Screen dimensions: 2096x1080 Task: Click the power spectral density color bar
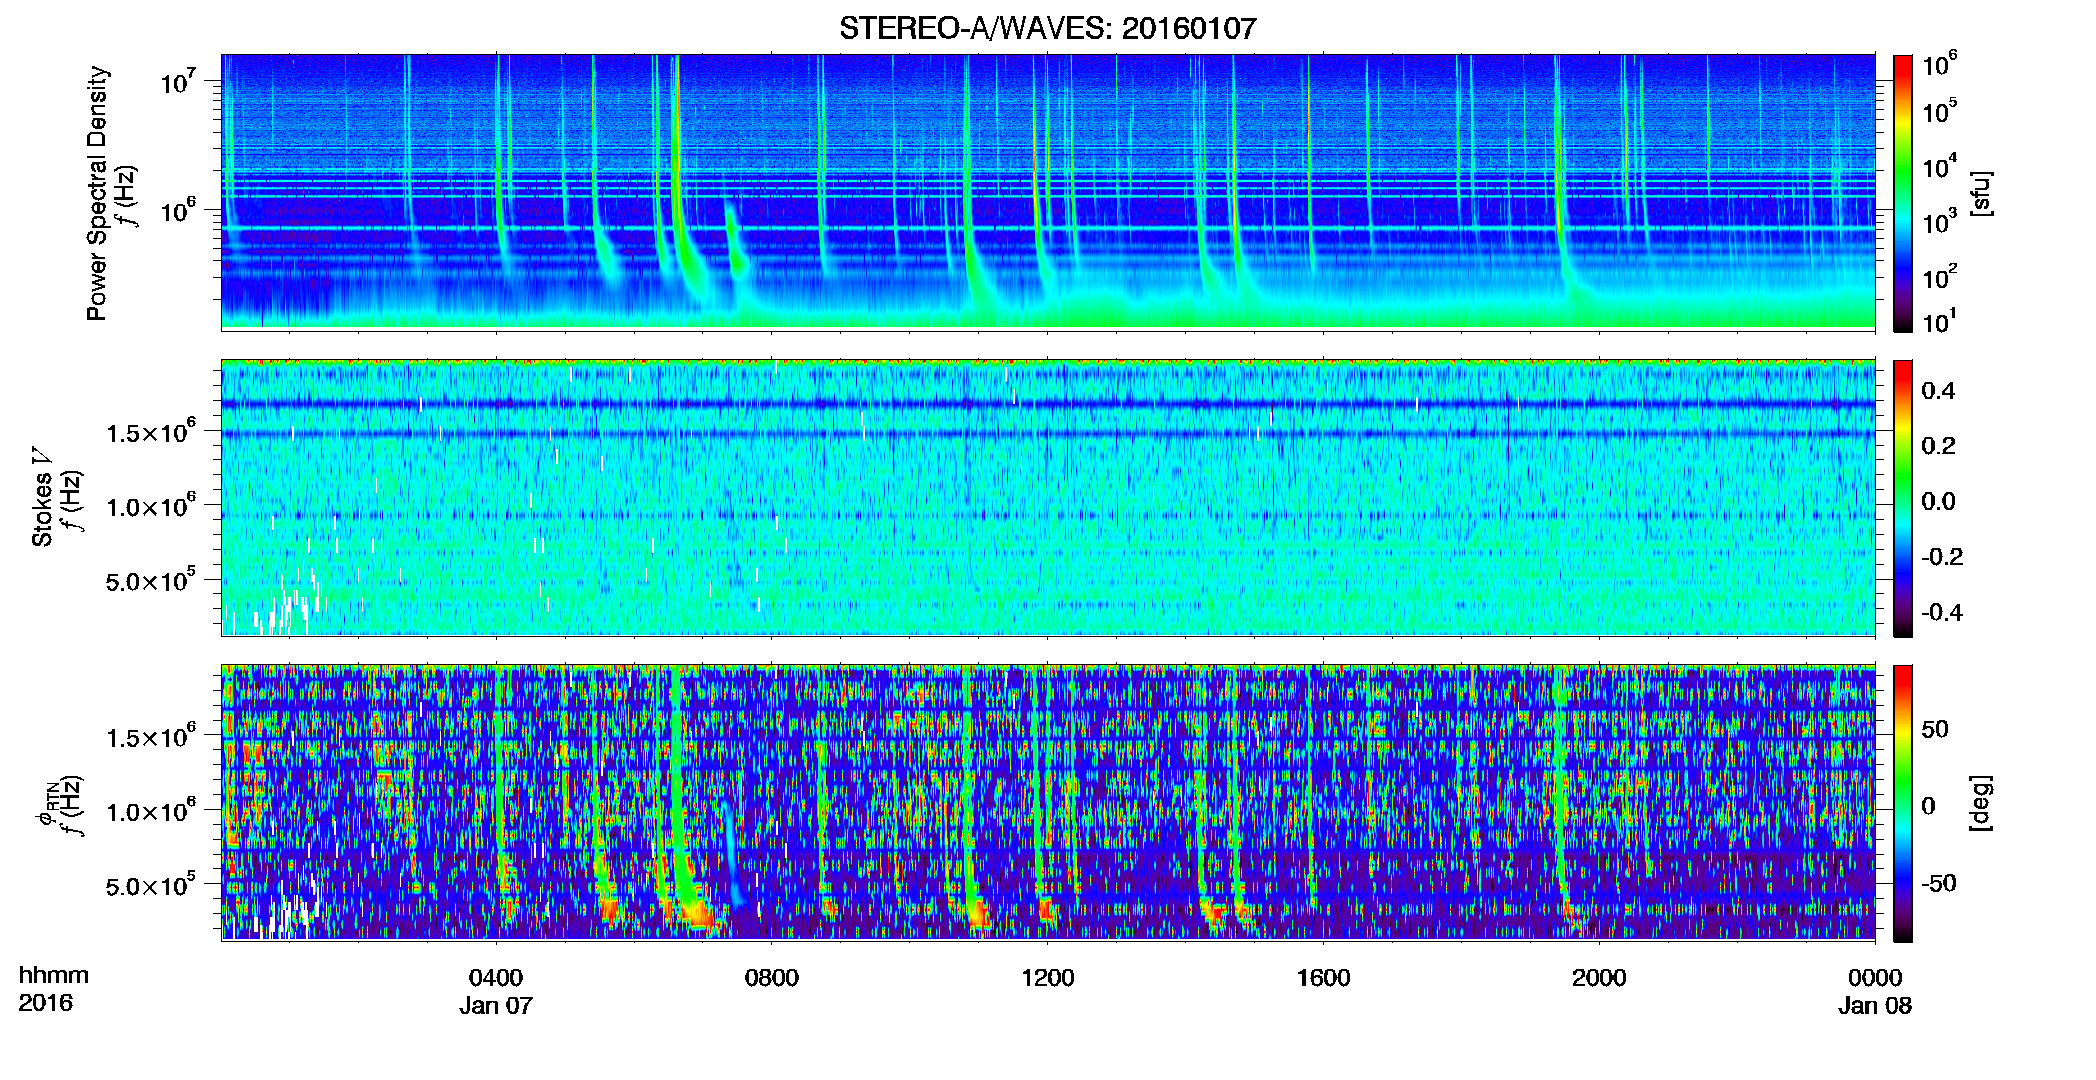pyautogui.click(x=1902, y=193)
